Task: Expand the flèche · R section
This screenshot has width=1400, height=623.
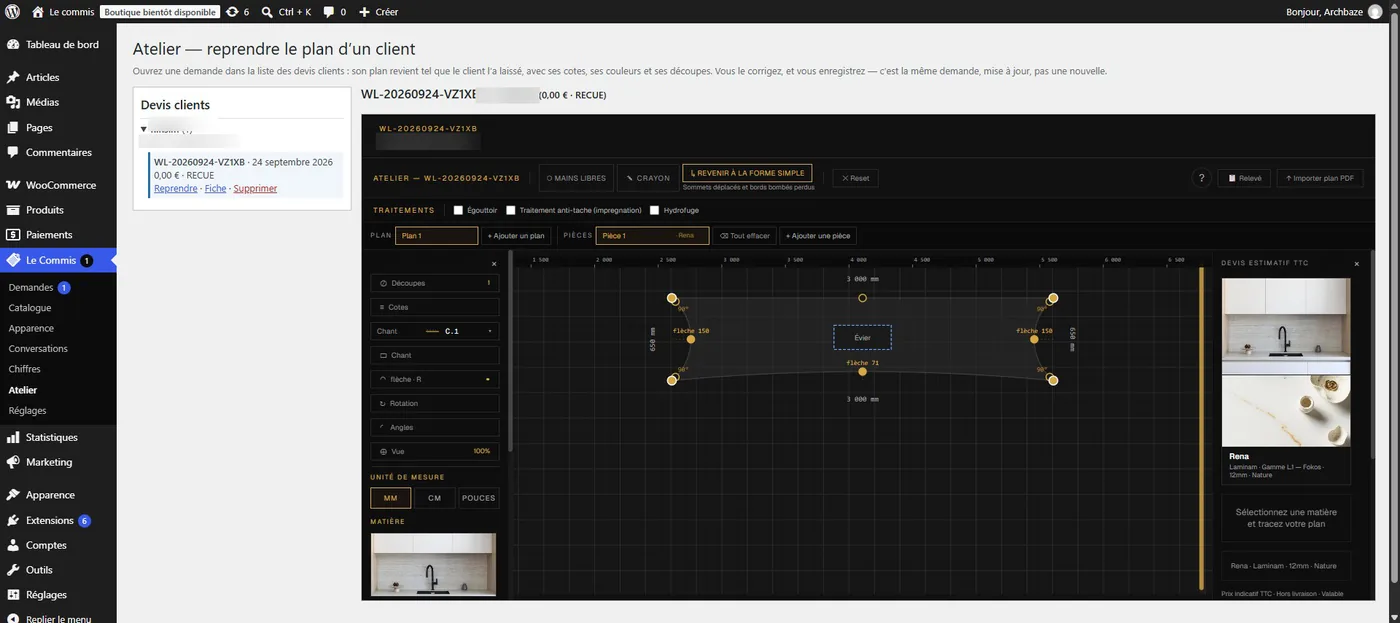Action: (434, 379)
